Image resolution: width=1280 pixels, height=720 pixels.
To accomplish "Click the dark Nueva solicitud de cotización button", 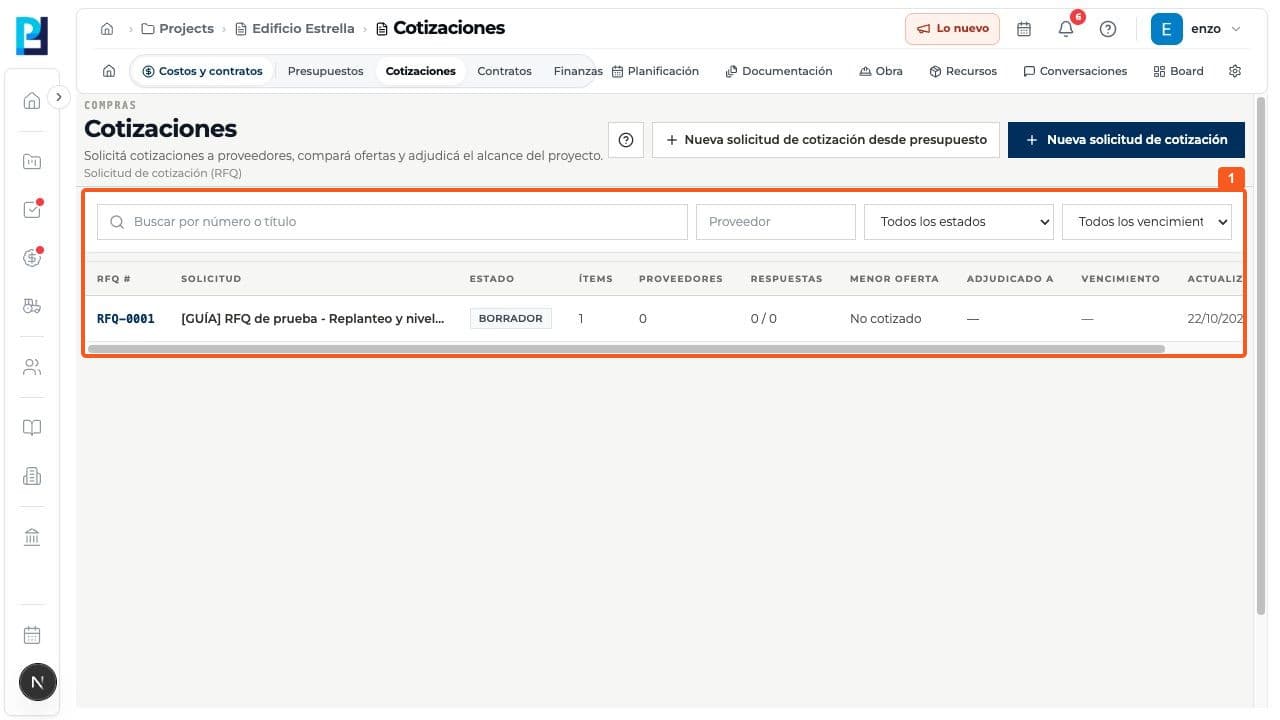I will click(1126, 140).
